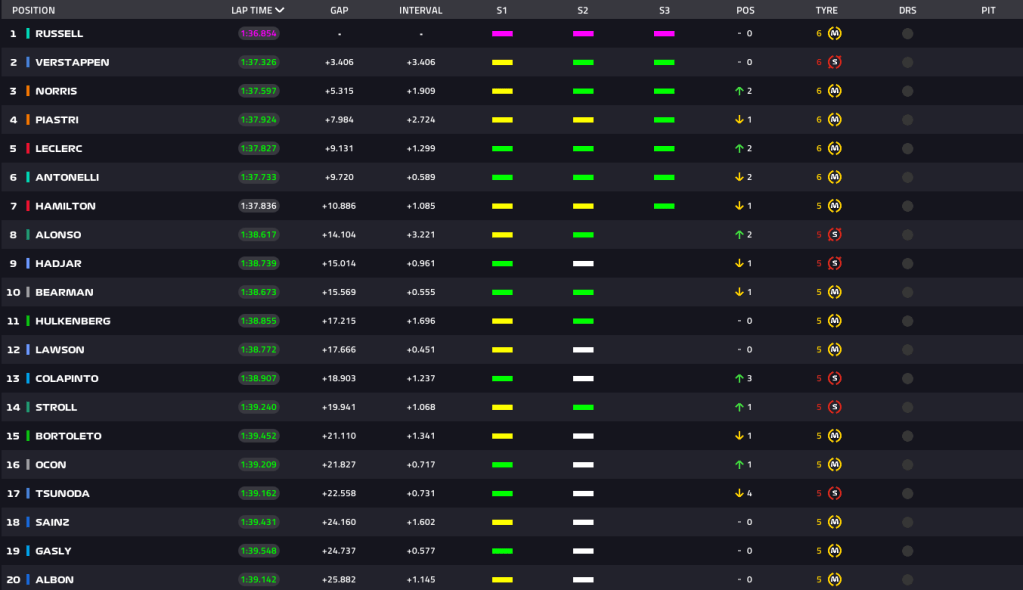The height and width of the screenshot is (590, 1023).
Task: Click Leclerc's DRS indicator dot
Action: coord(908,149)
